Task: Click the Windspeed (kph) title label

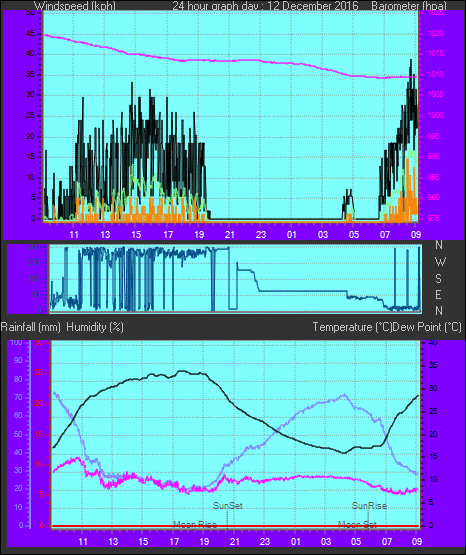Action: (x=75, y=6)
